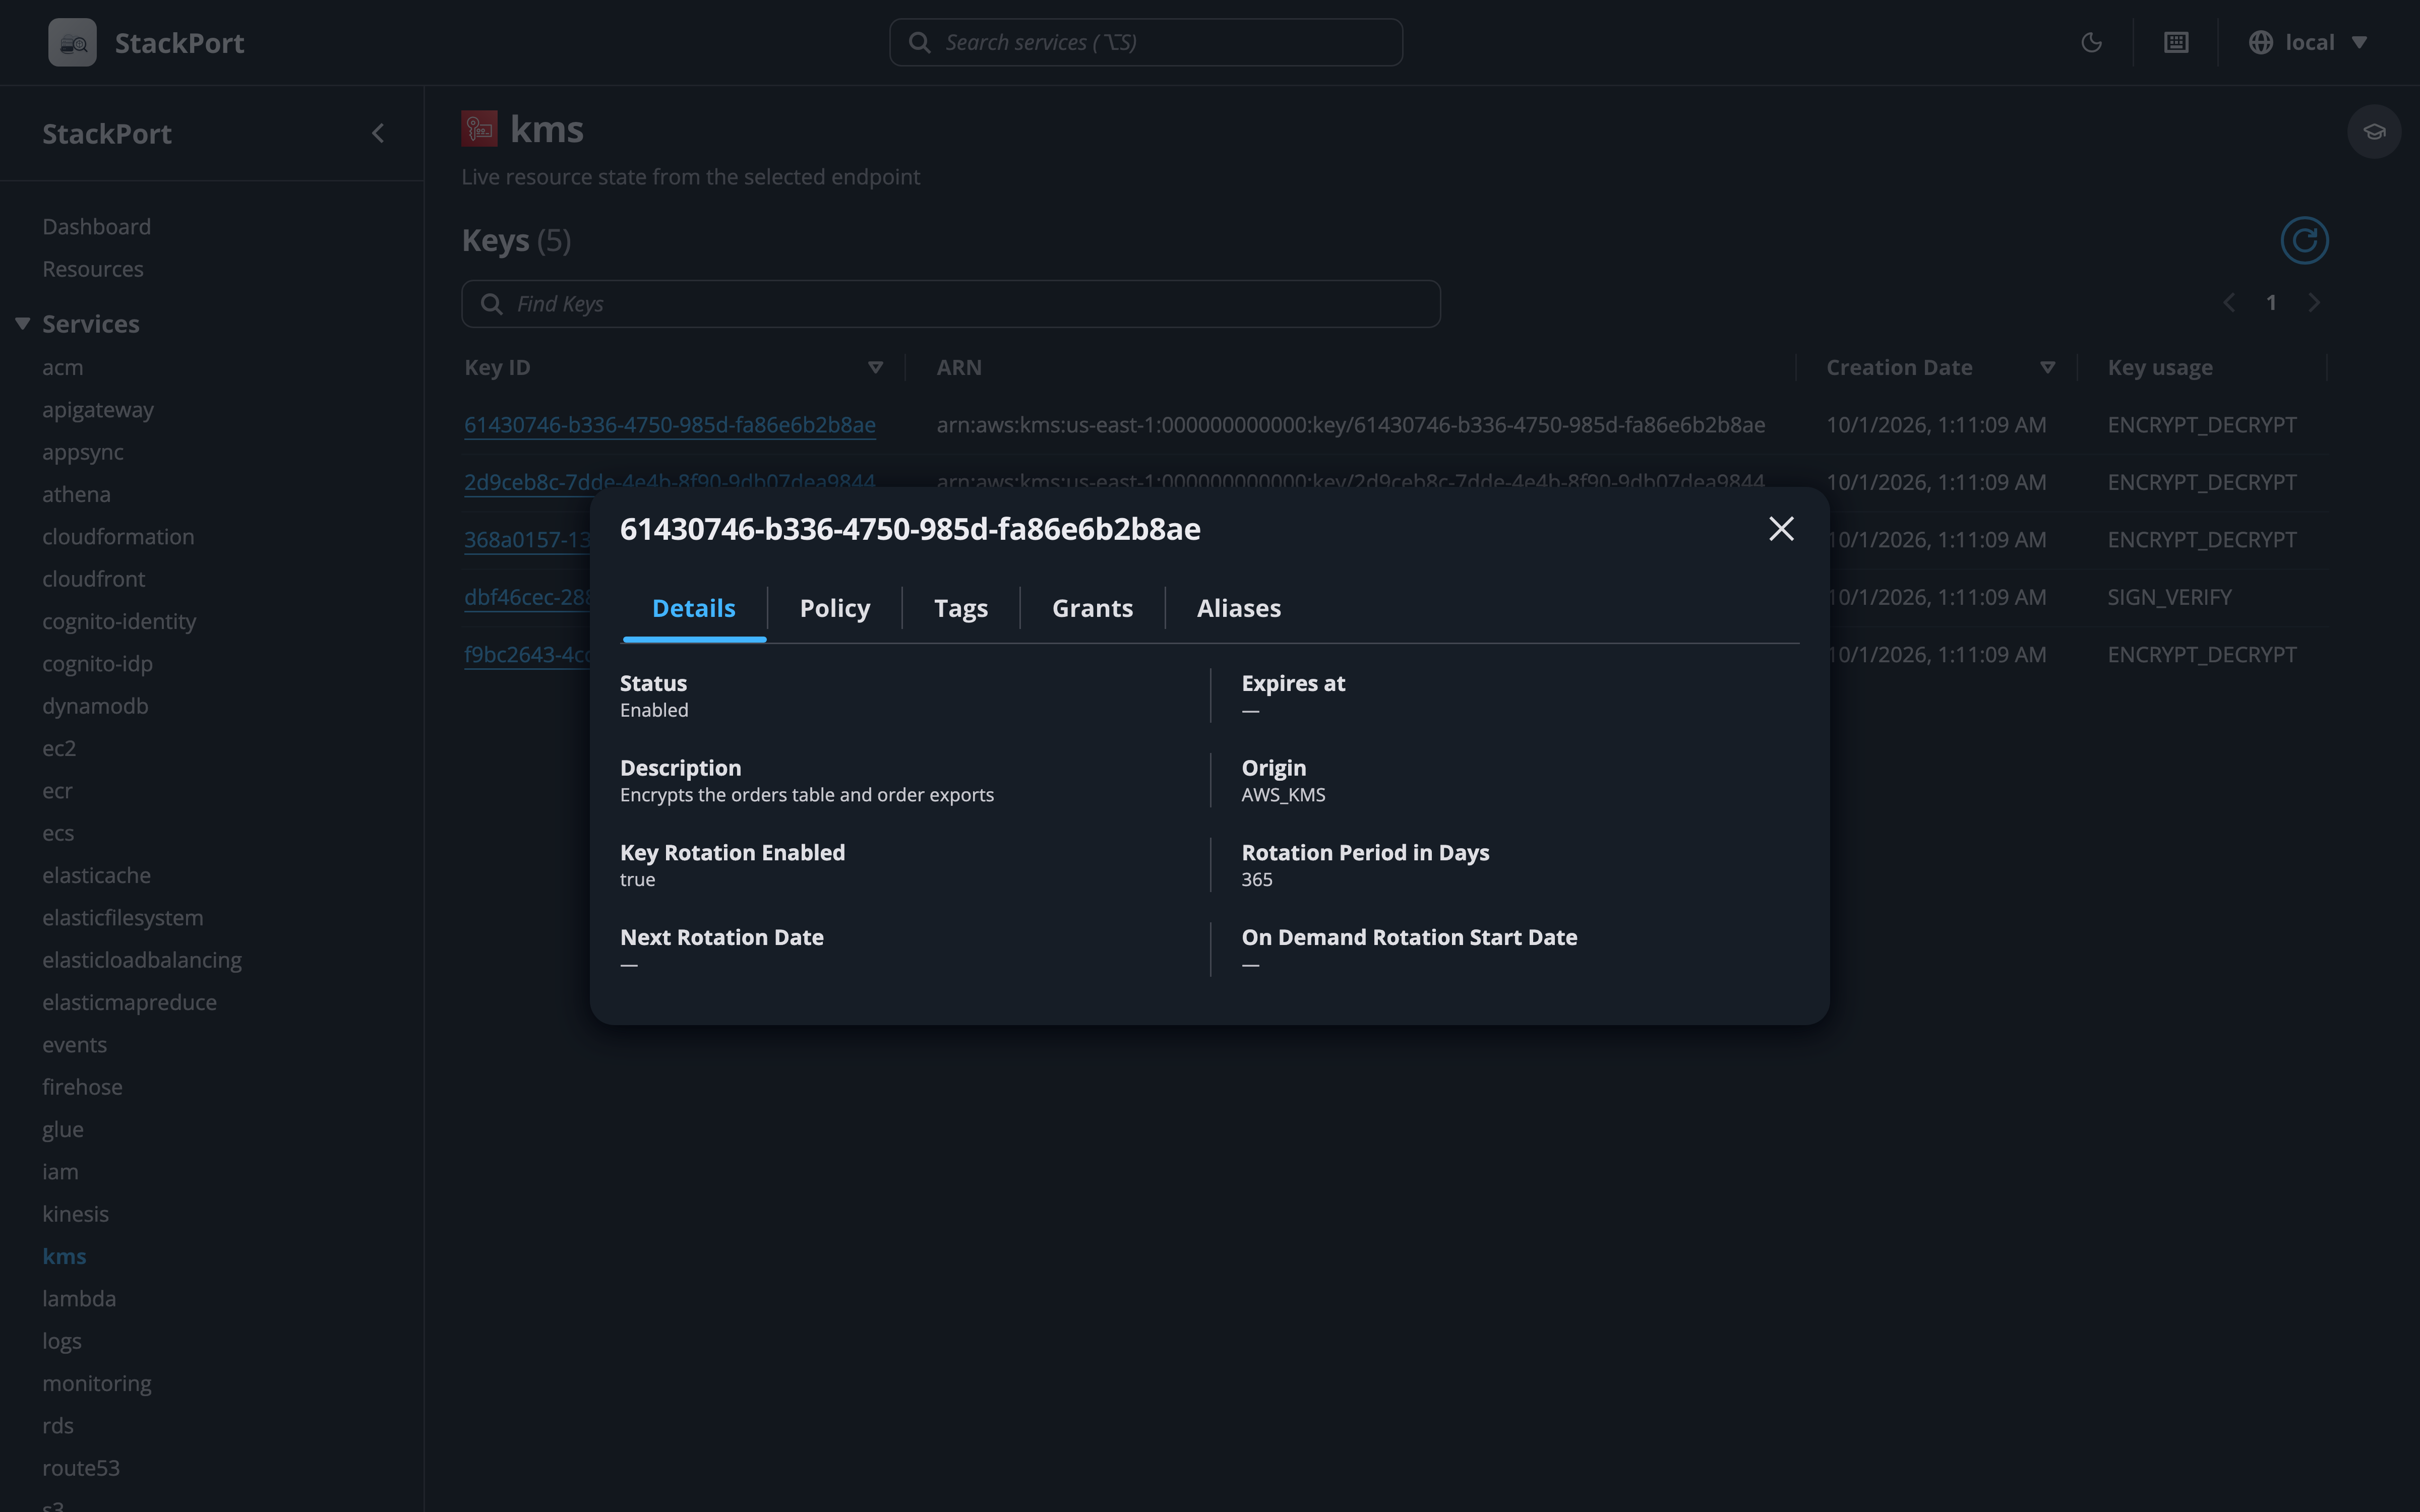Close the key details dialog
The width and height of the screenshot is (2420, 1512).
(1781, 529)
